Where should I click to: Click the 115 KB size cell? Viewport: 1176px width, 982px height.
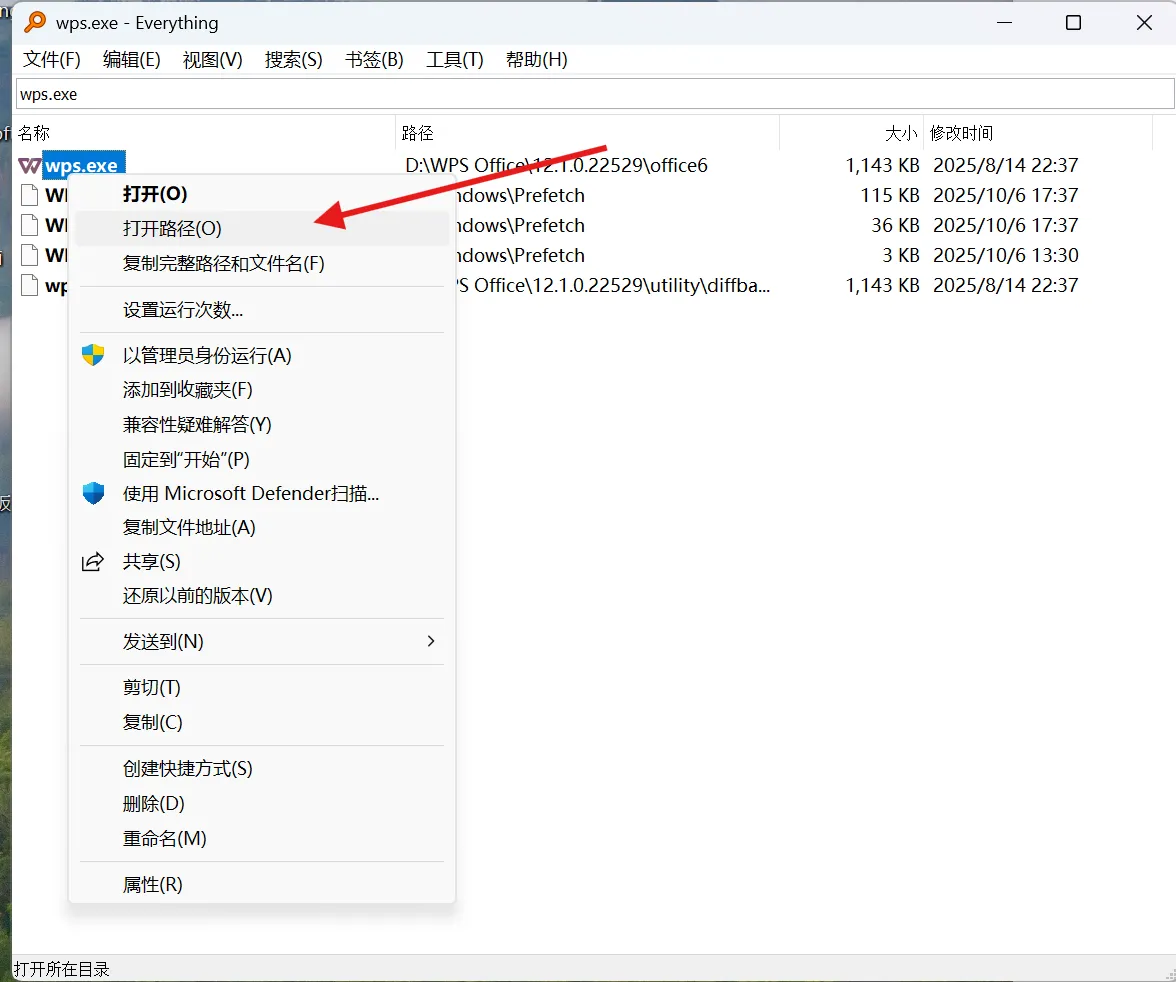coord(890,195)
